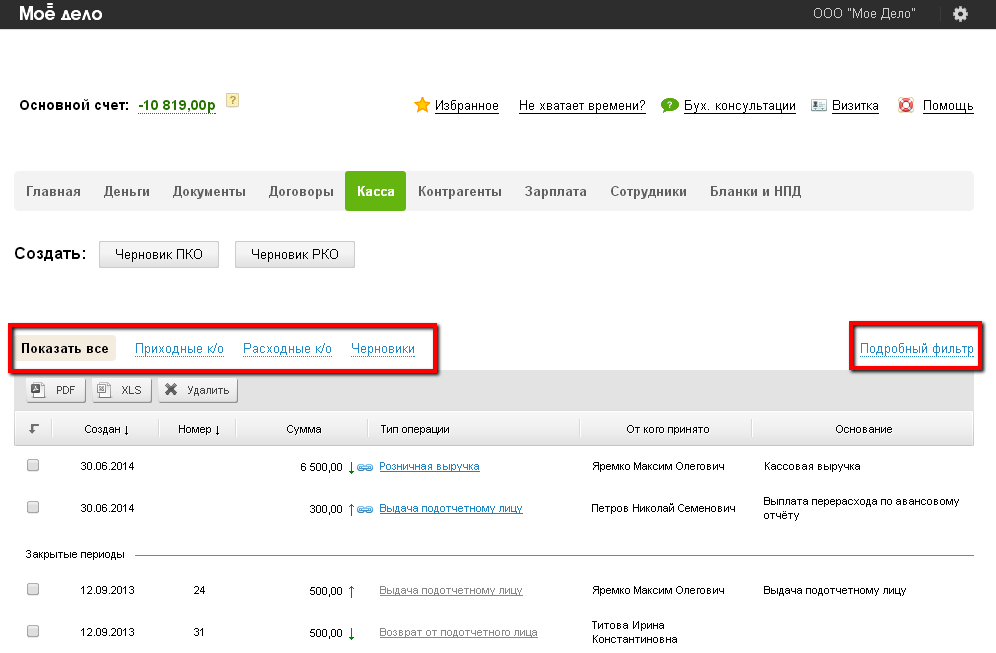The width and height of the screenshot is (996, 653).
Task: Create a Черновик ПКО
Action: (159, 255)
